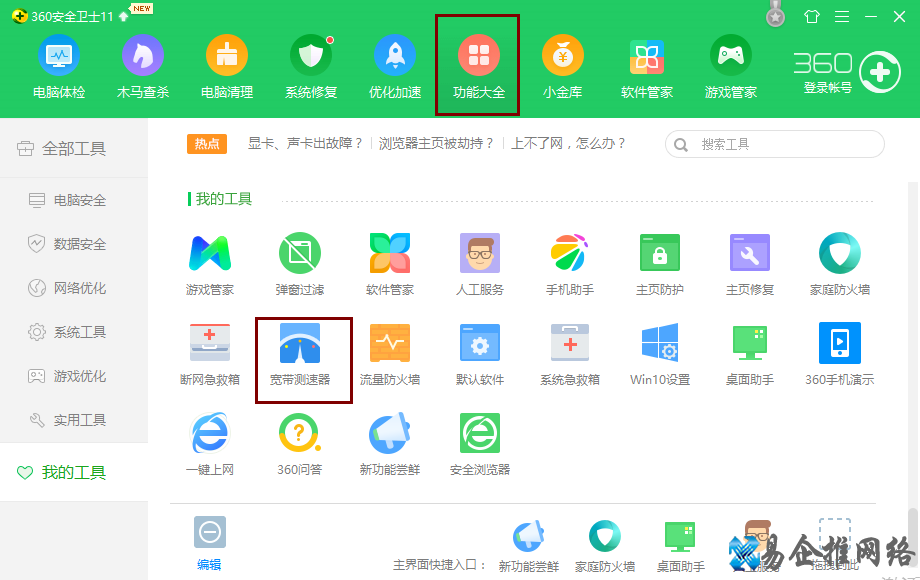Start 优化加速 optimization boost
Viewport: 920px width, 580px height.
click(x=394, y=65)
